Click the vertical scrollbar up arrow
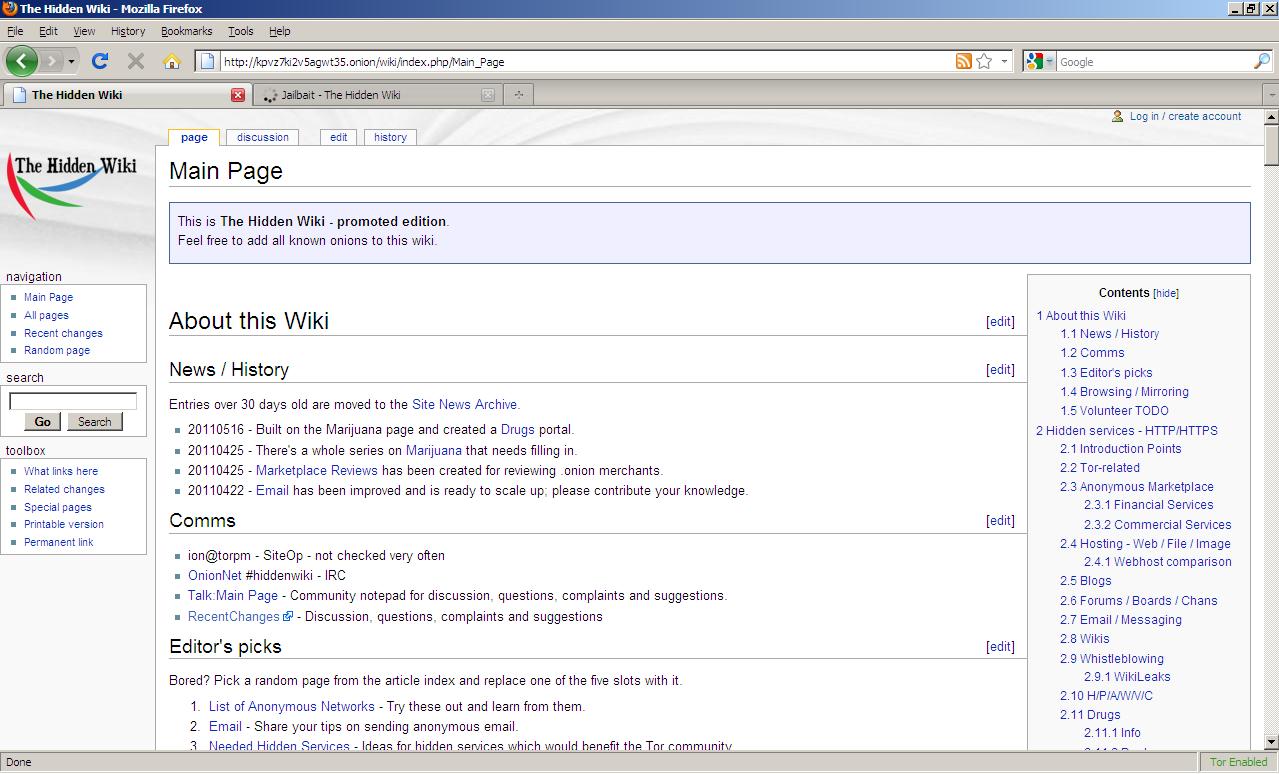The width and height of the screenshot is (1279, 774). pos(1271,117)
